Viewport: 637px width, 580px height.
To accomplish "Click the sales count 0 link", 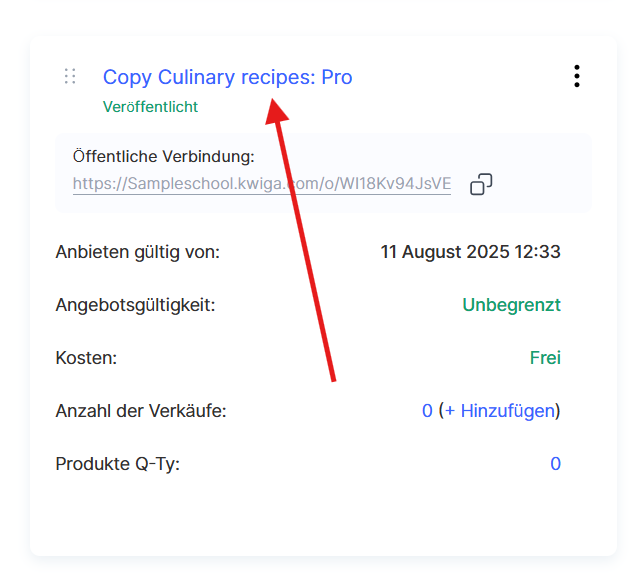I will point(427,411).
